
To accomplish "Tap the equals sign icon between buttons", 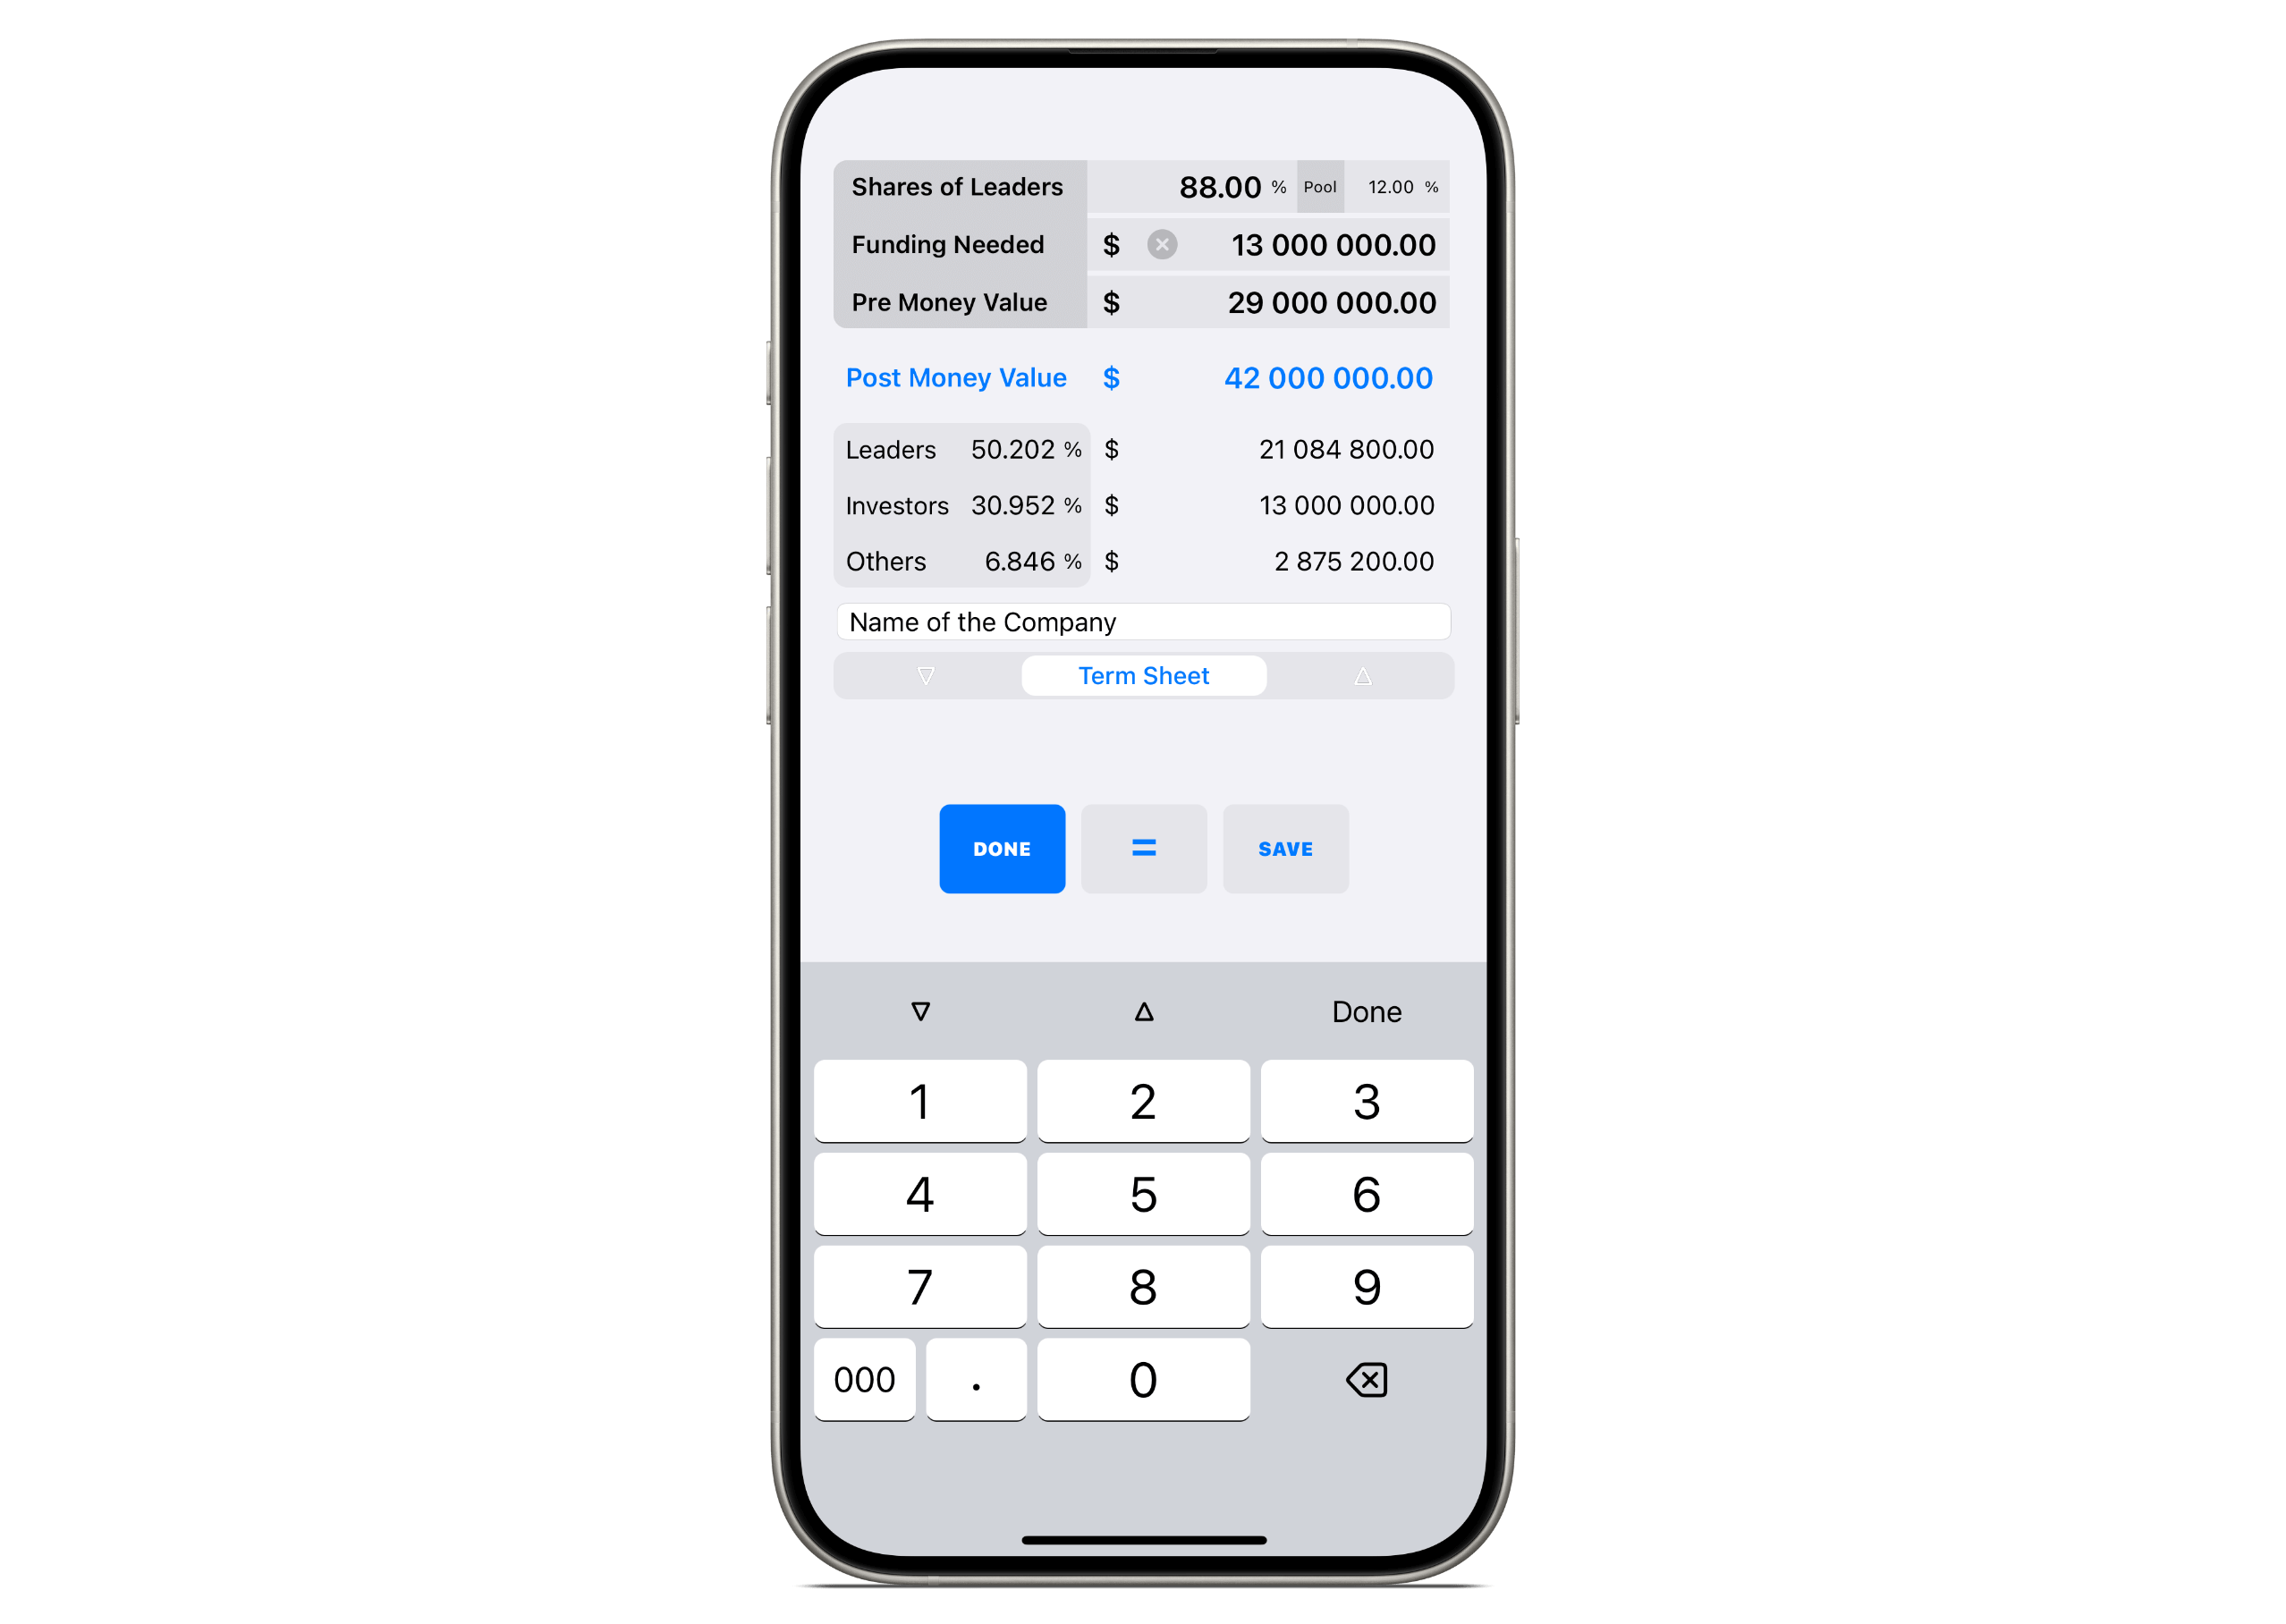I will pyautogui.click(x=1144, y=849).
